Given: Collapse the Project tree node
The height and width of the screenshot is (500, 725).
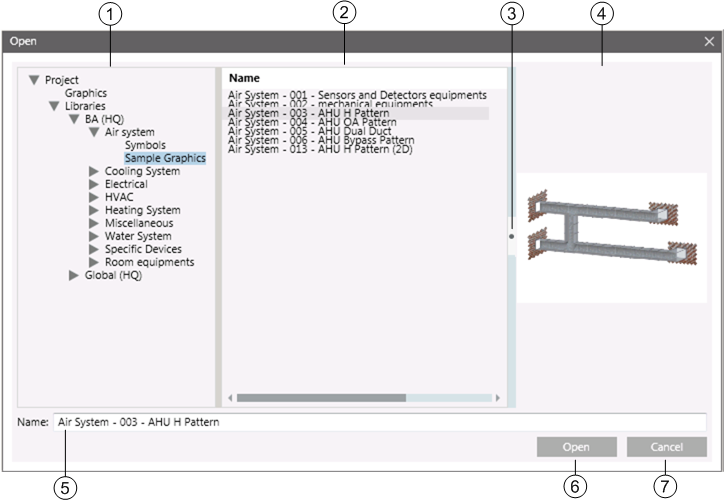Looking at the screenshot, I should tap(35, 80).
